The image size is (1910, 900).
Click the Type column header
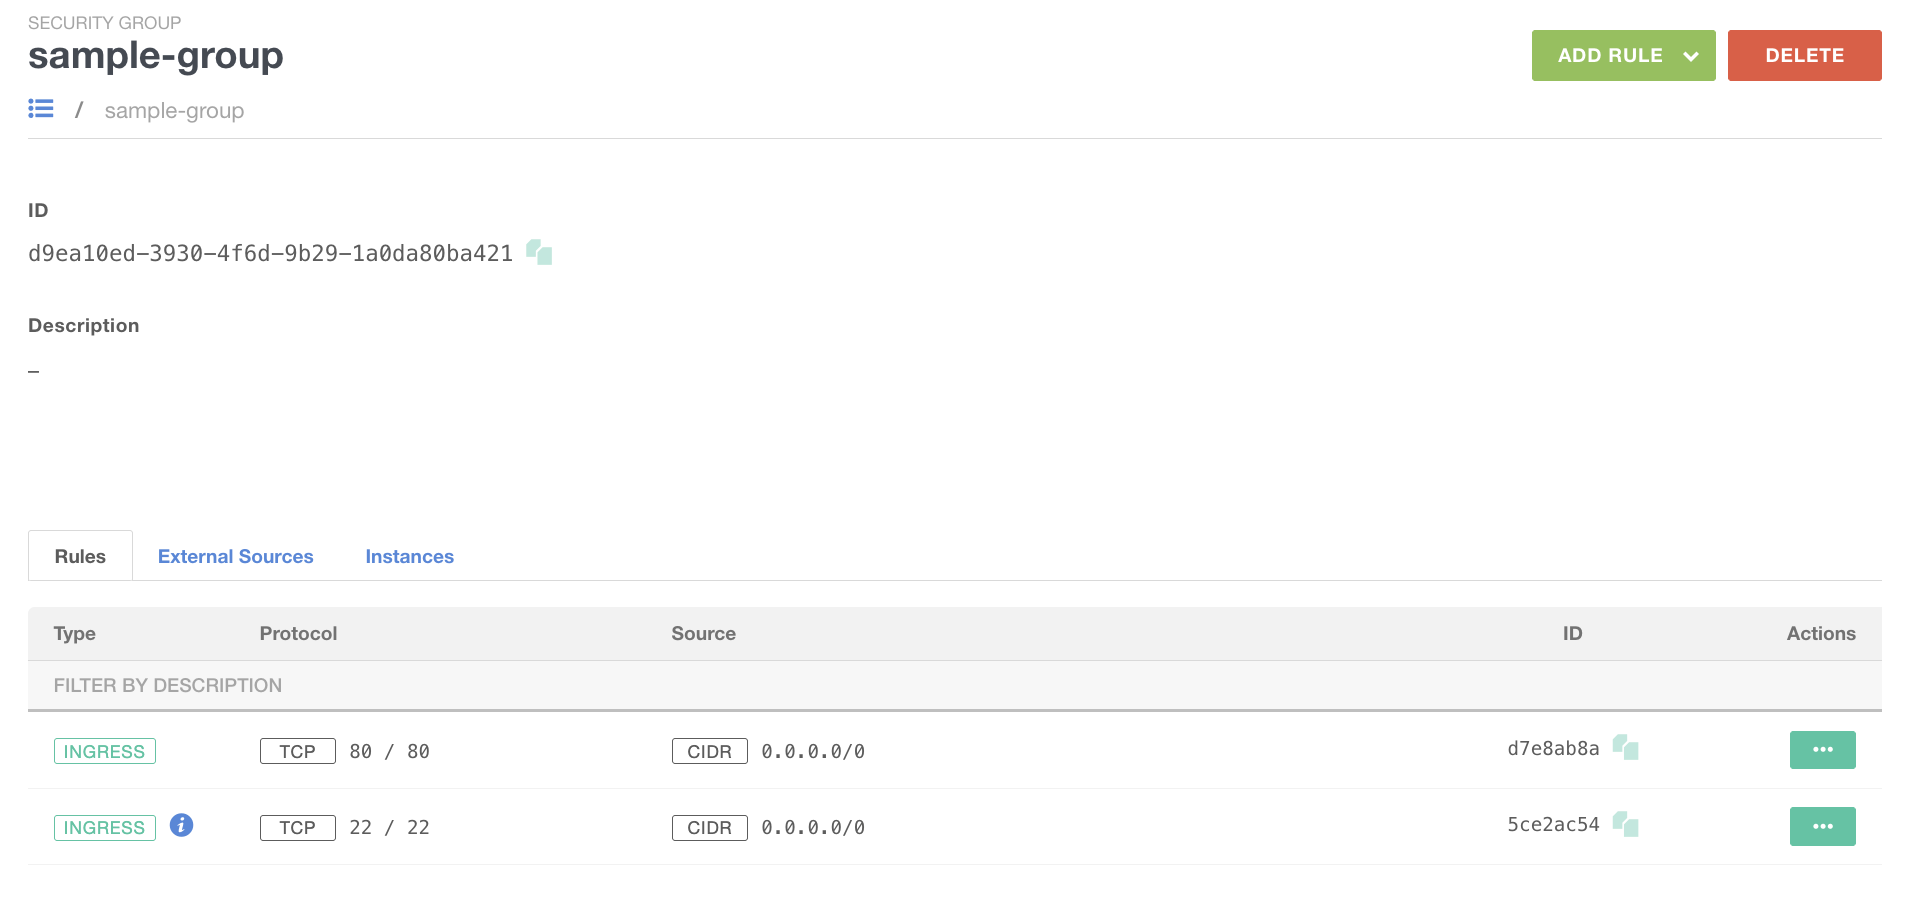pyautogui.click(x=75, y=634)
